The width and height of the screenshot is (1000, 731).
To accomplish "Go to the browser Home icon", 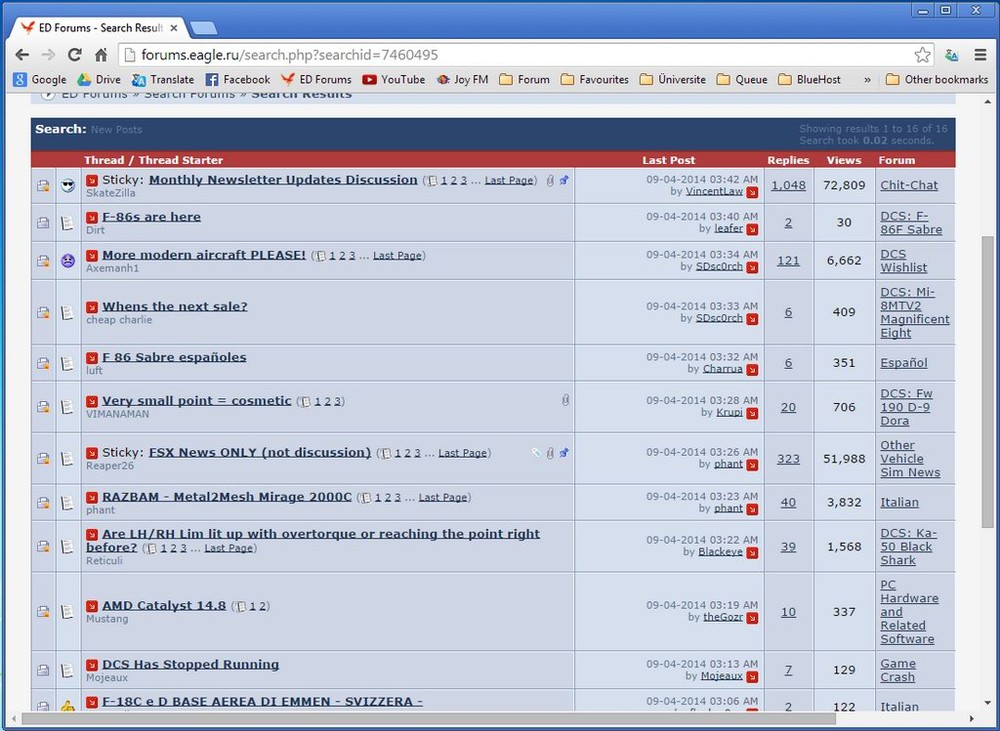I will tap(101, 55).
